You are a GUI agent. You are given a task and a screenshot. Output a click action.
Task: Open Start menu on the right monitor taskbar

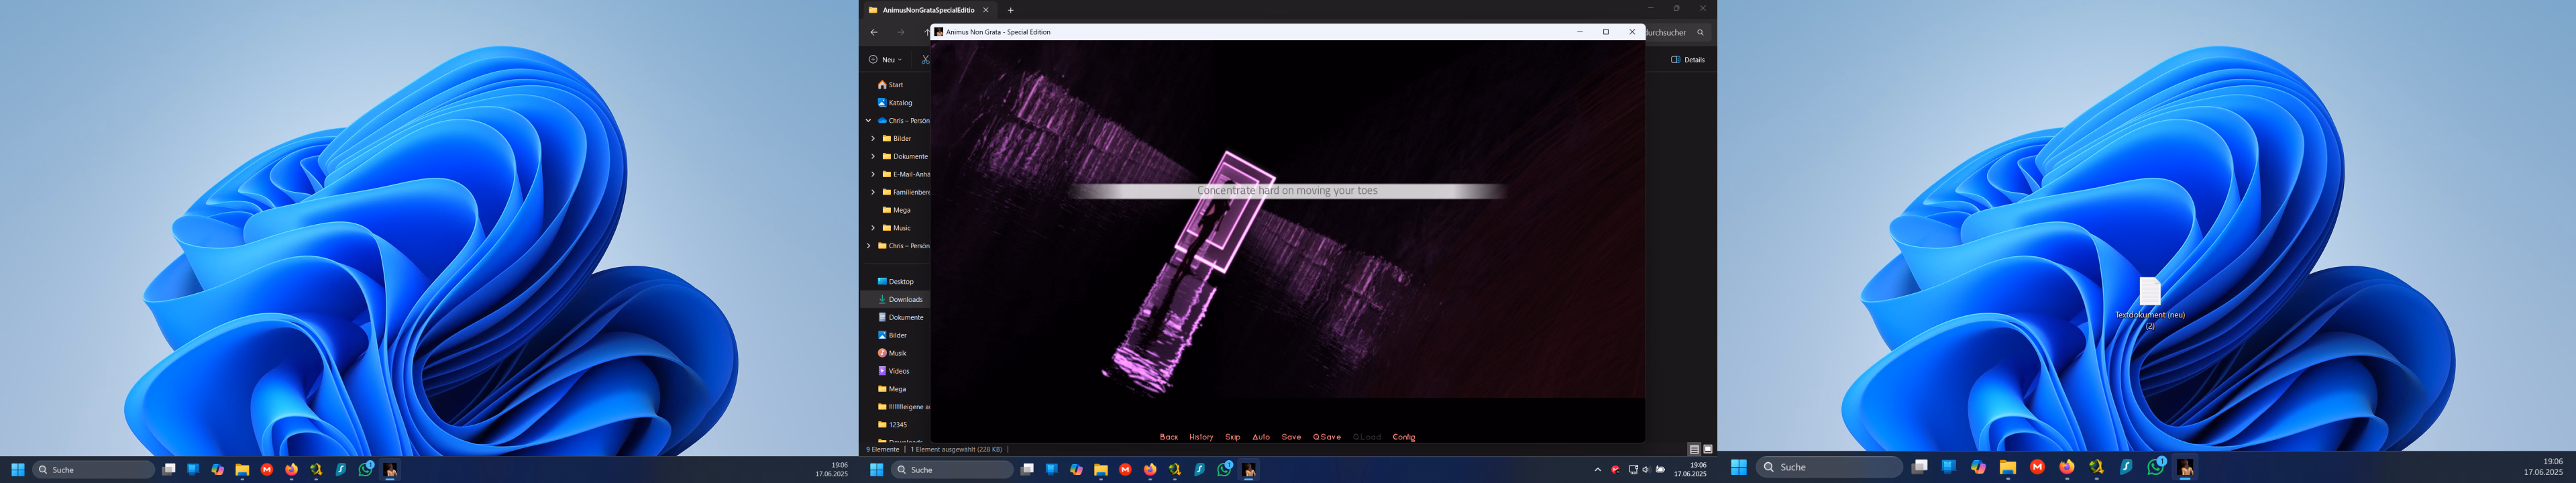click(x=1739, y=467)
